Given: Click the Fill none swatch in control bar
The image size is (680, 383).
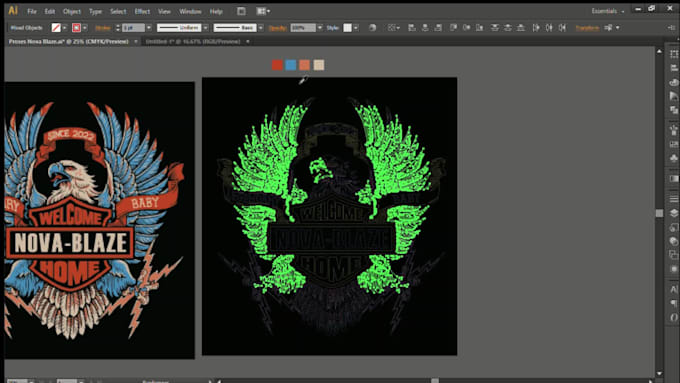Looking at the screenshot, I should point(56,28).
